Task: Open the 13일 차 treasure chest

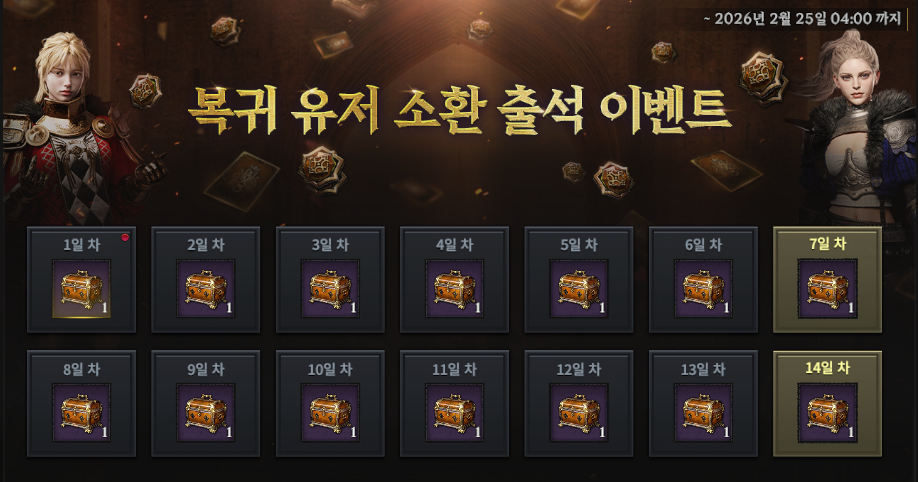Action: (x=703, y=413)
